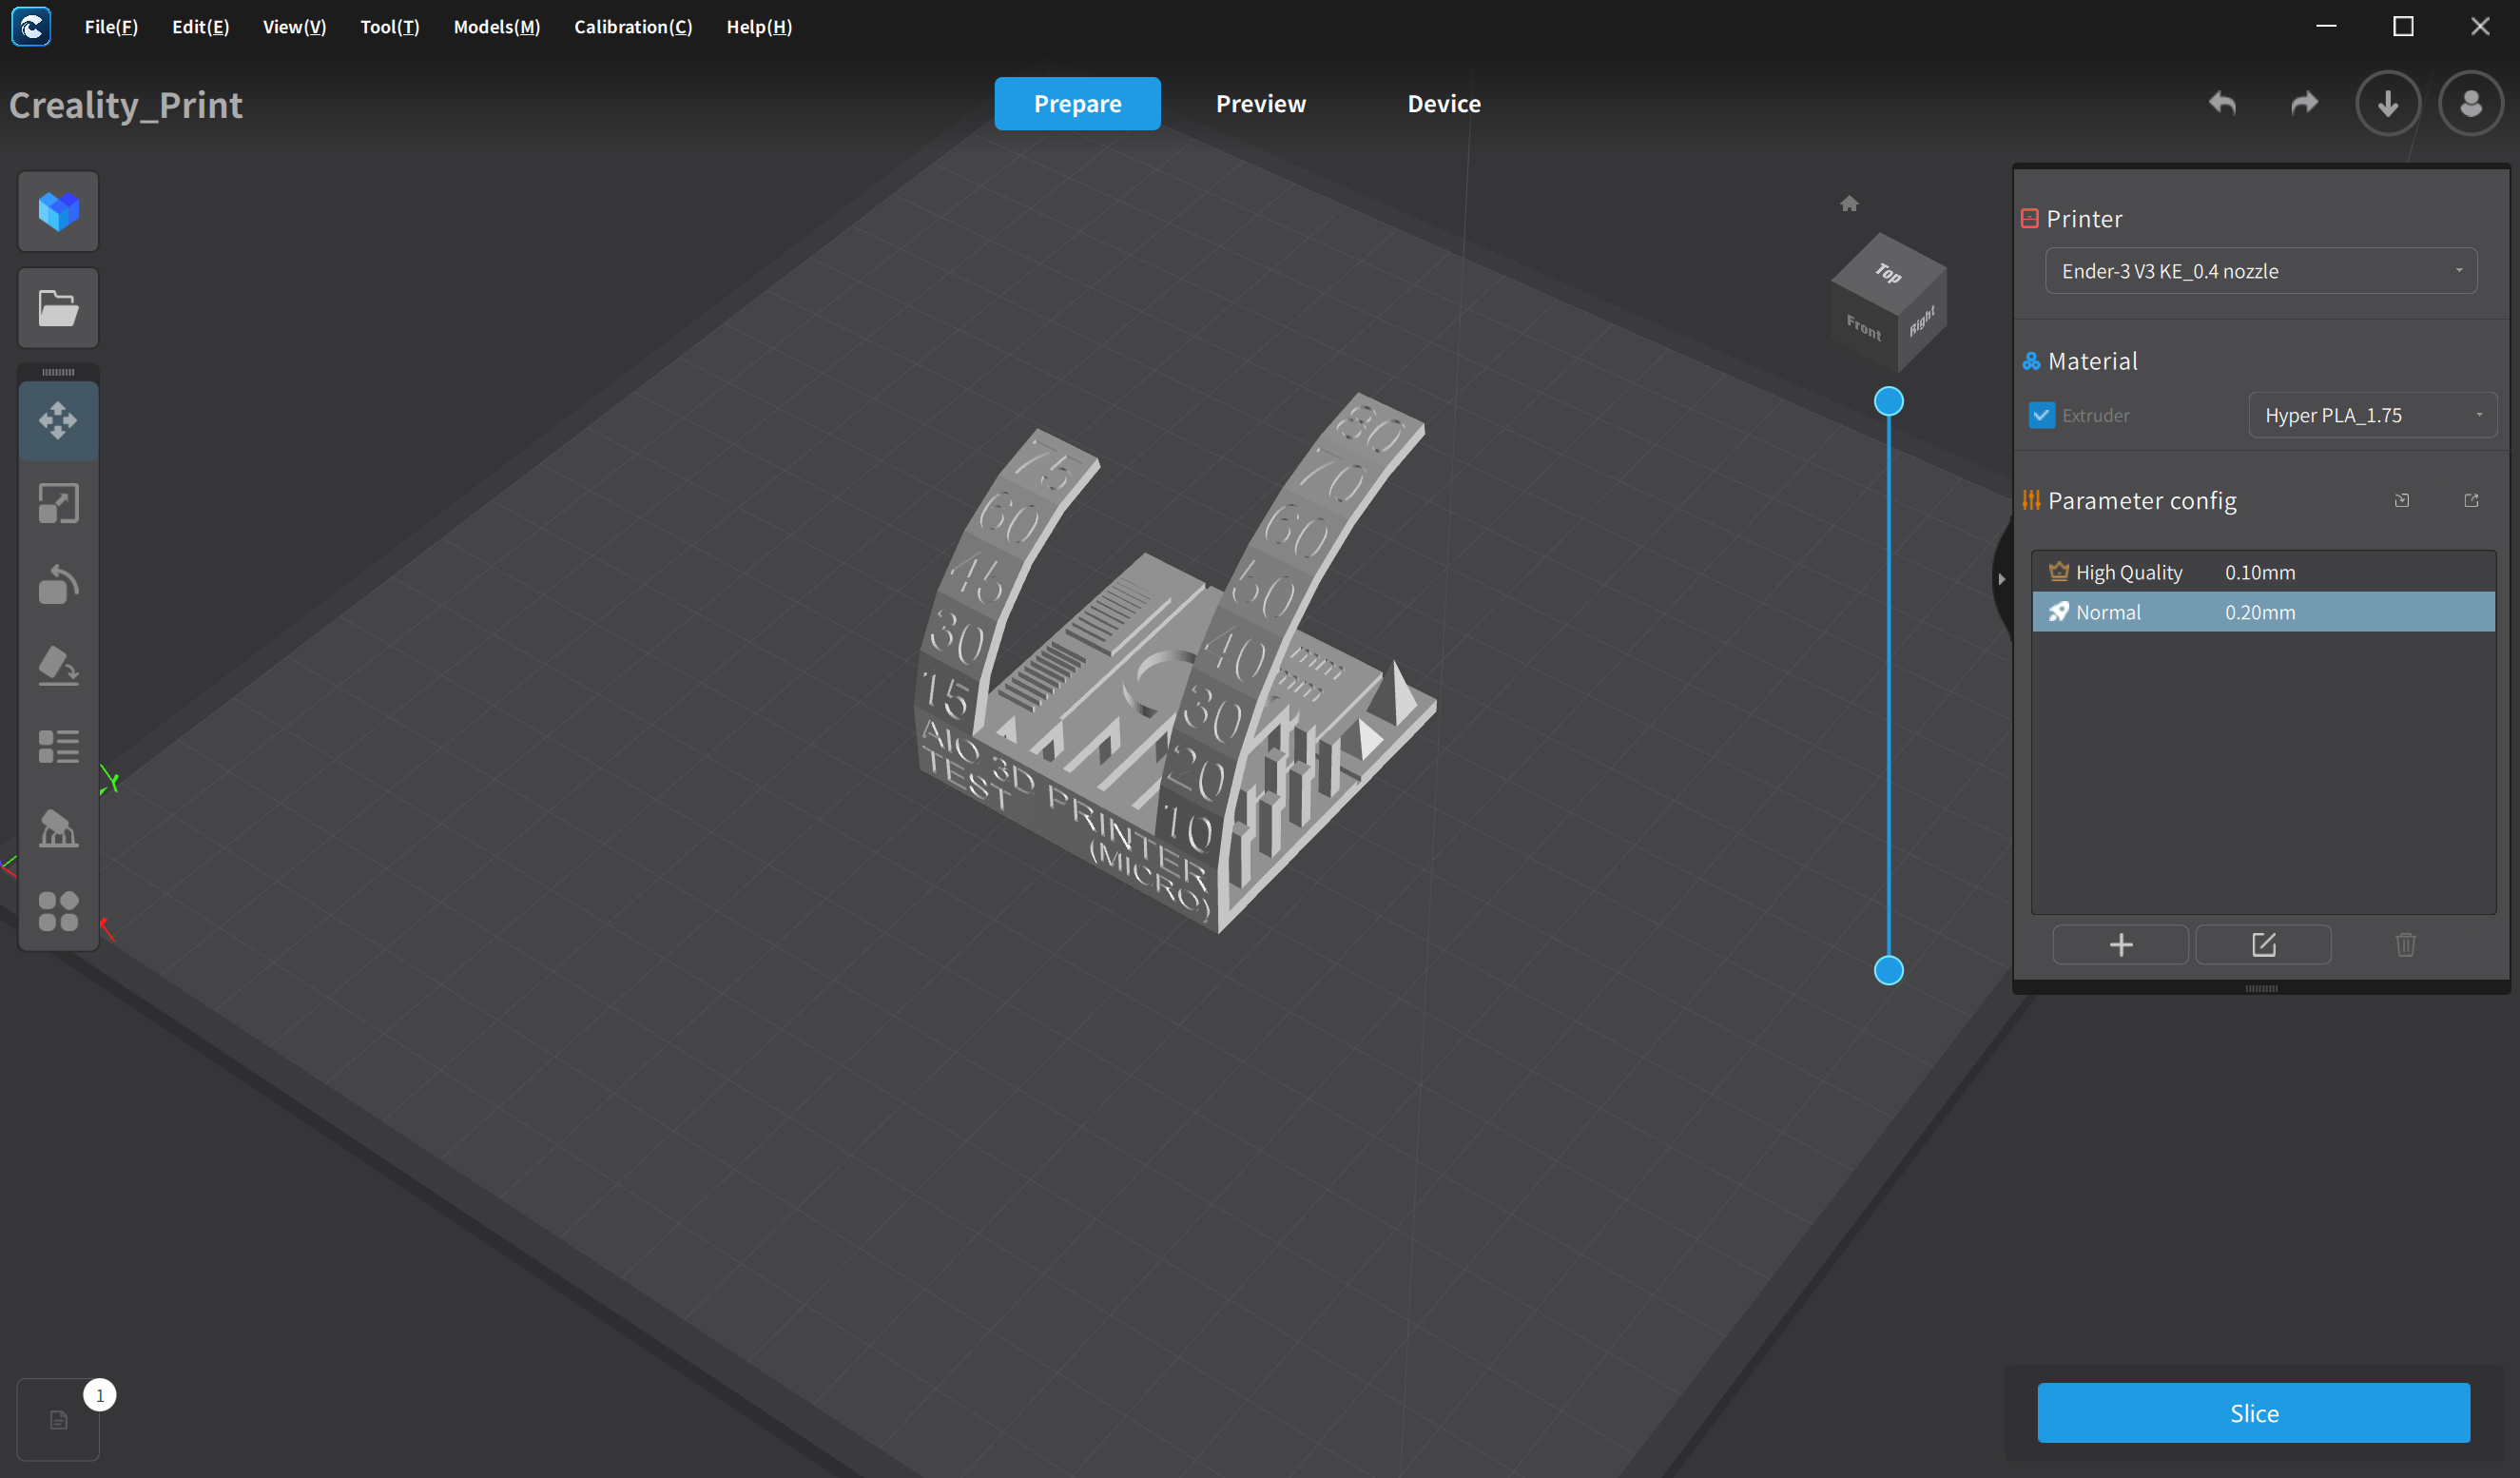Expand the Ender-3 V3 KE printer dropdown
This screenshot has width=2520, height=1478.
click(2261, 271)
